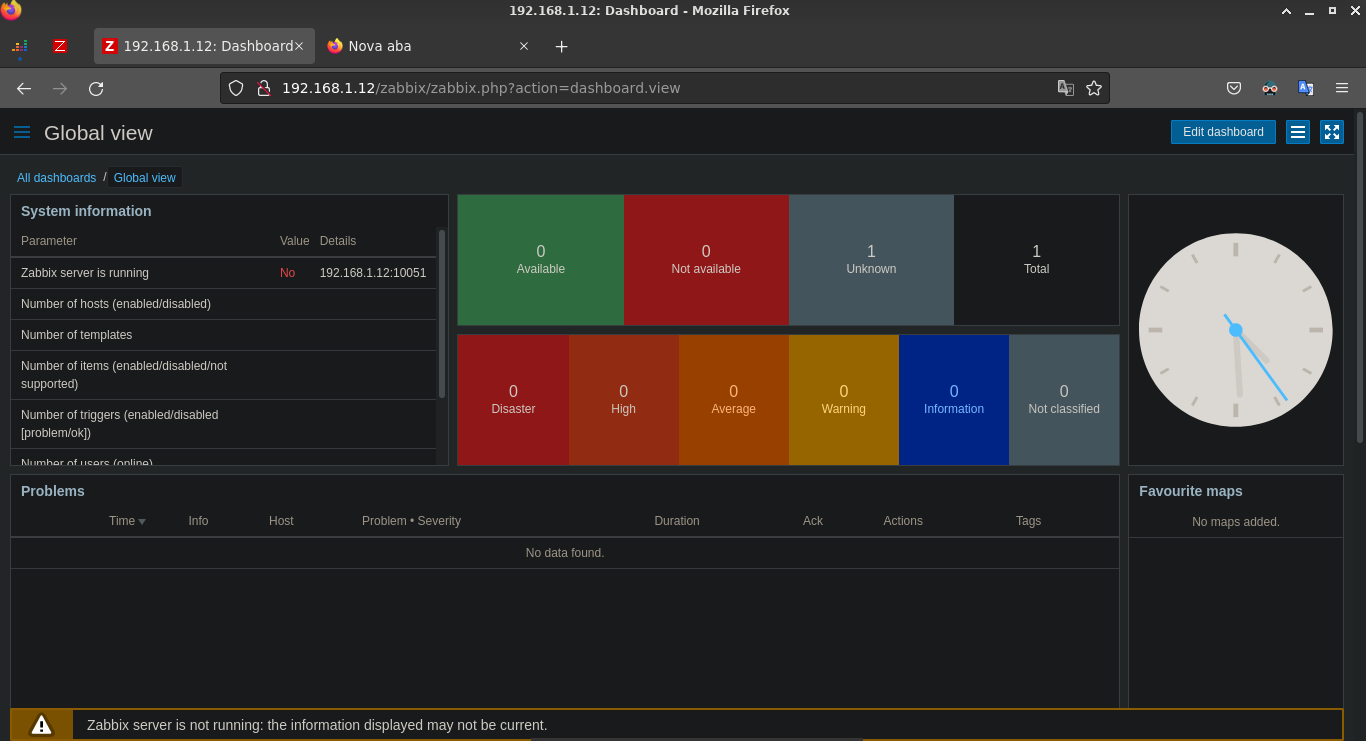Screen dimensions: 1366x741
Task: Click the Problems widget title
Action: click(x=53, y=491)
